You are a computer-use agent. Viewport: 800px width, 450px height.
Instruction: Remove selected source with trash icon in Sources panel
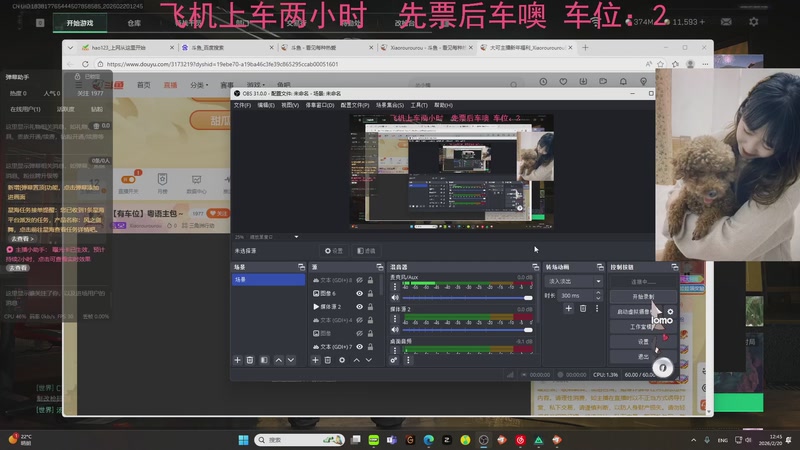click(328, 360)
